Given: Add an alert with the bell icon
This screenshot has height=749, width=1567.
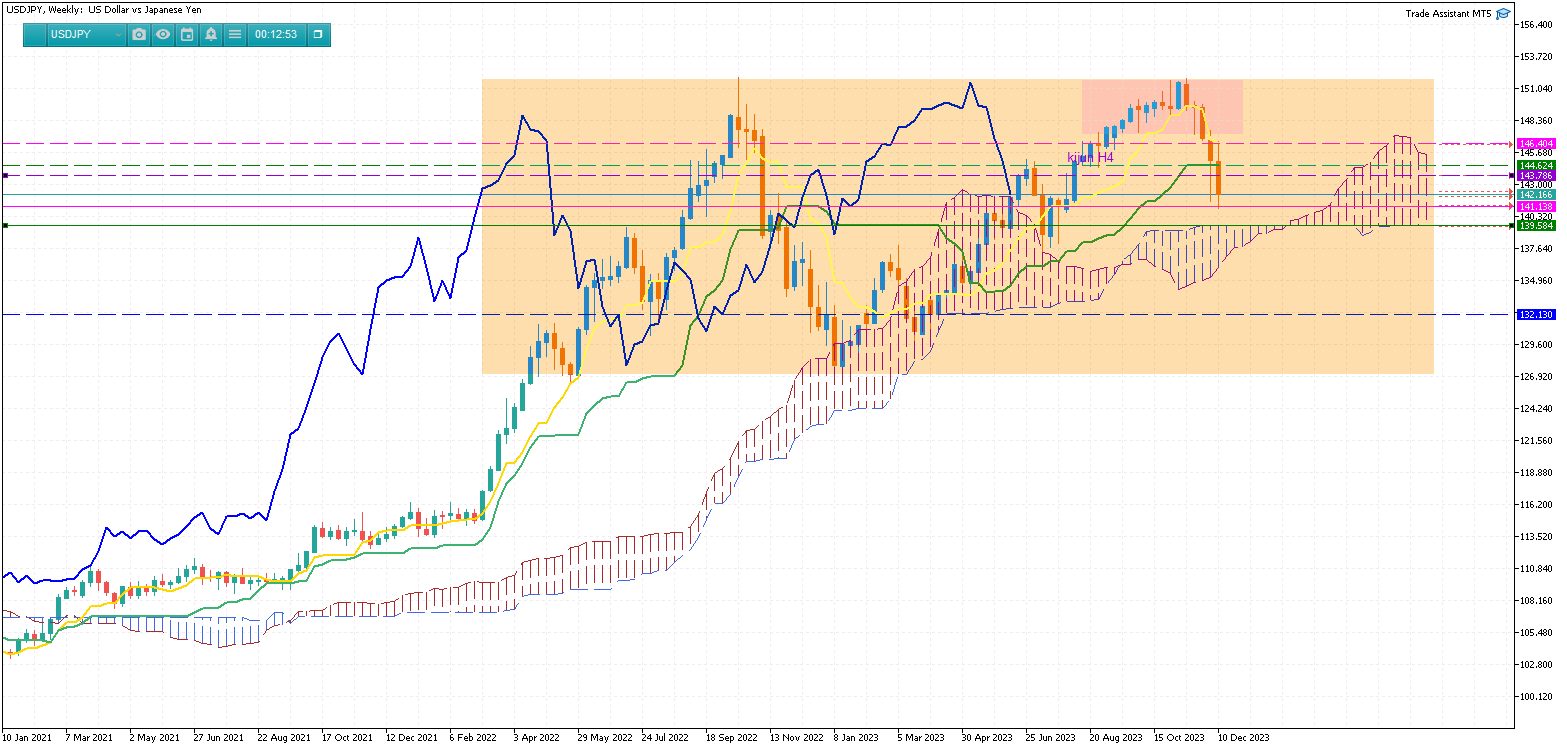Looking at the screenshot, I should click(x=211, y=34).
